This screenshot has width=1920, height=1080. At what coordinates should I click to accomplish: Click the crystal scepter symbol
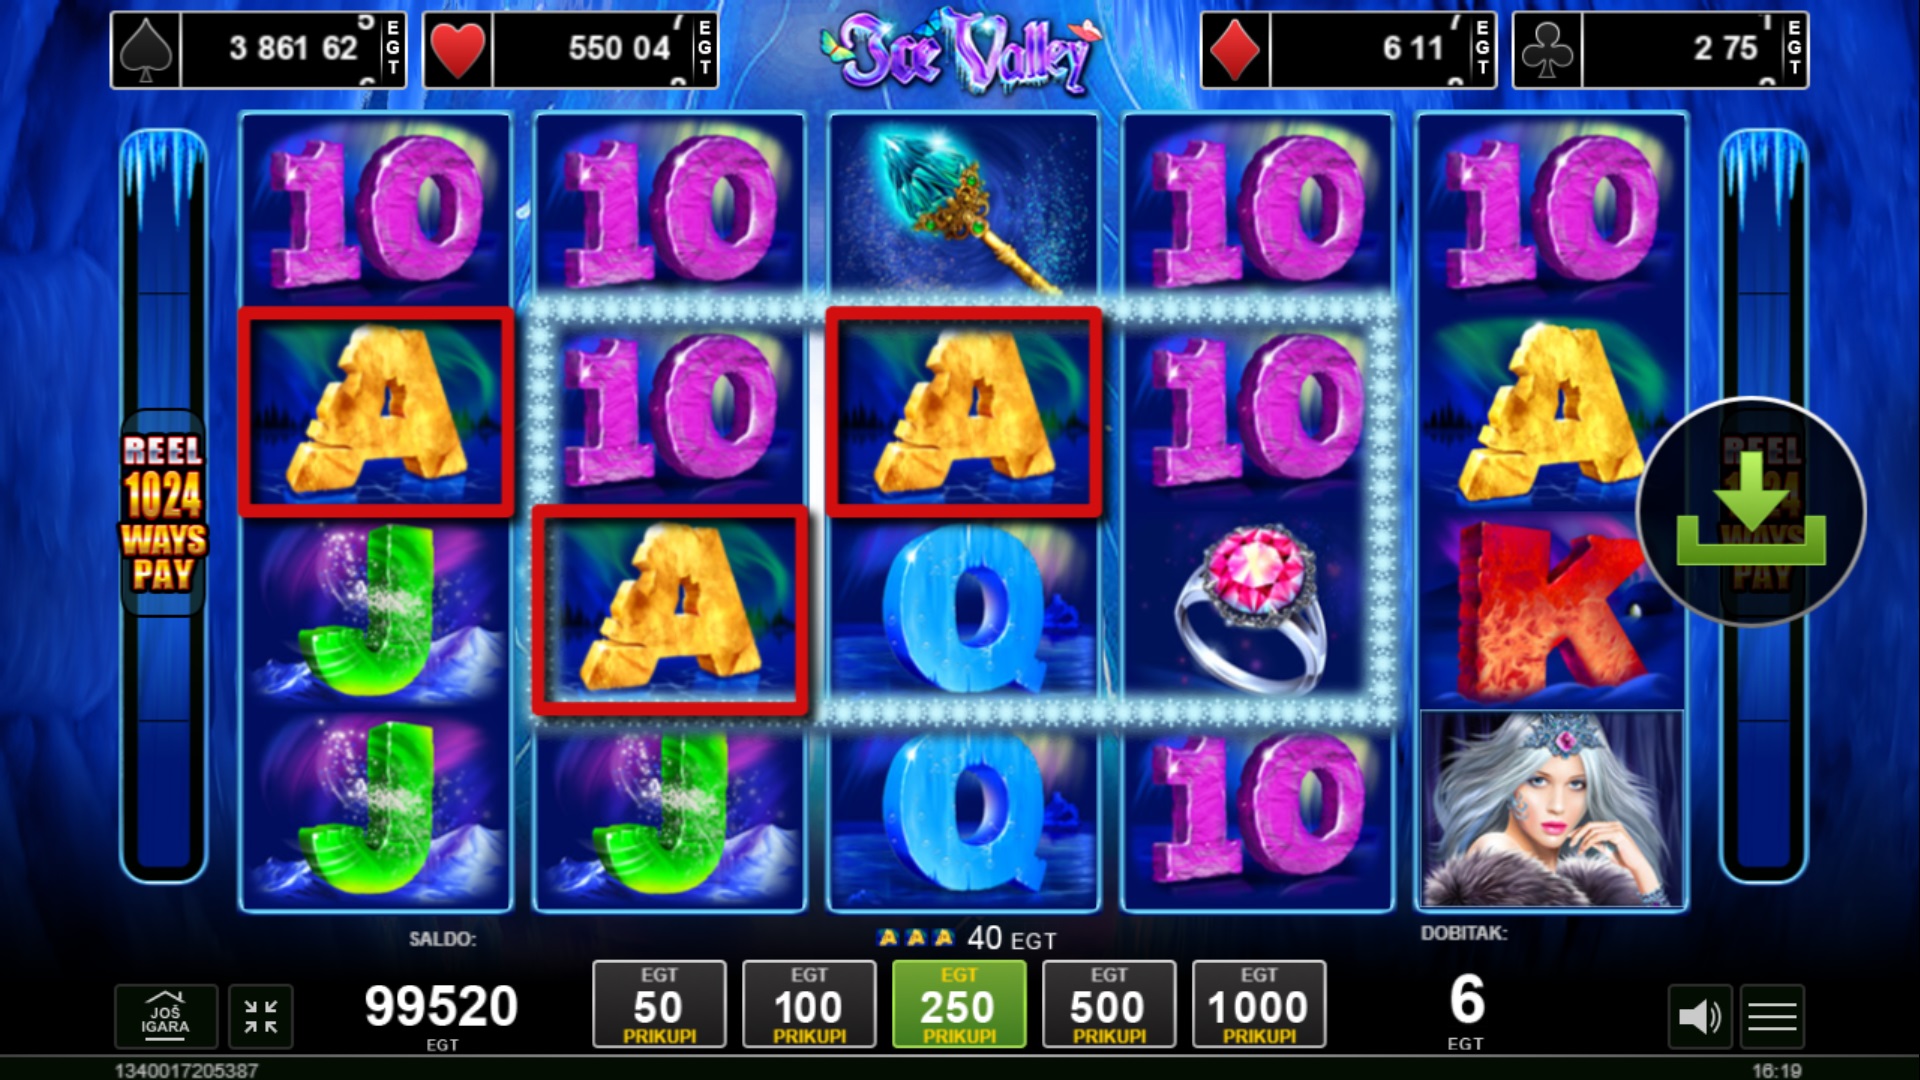(x=965, y=210)
